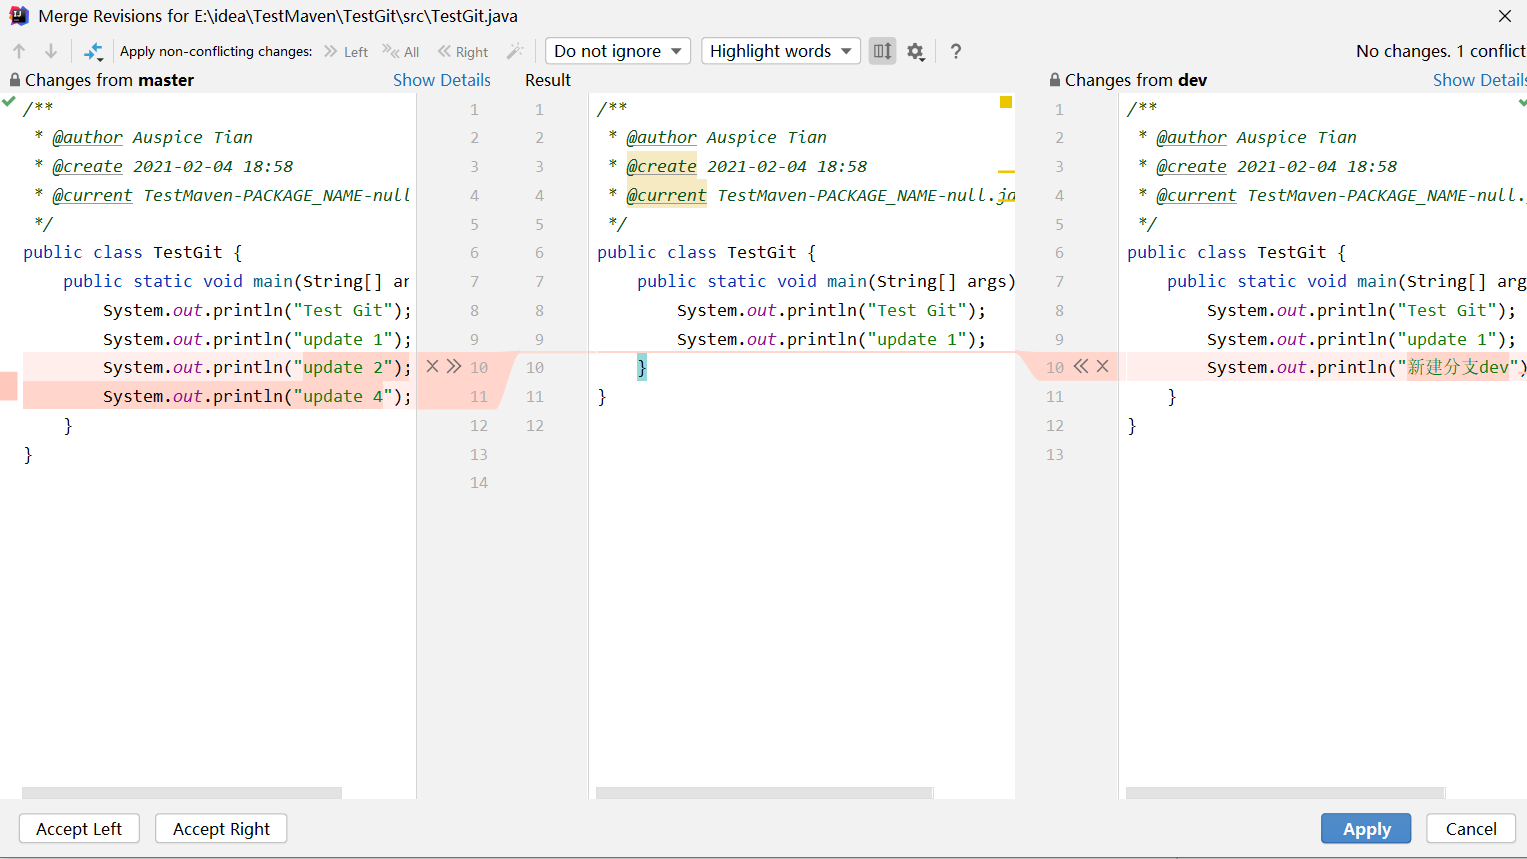Image resolution: width=1527 pixels, height=859 pixels.
Task: Jump to next difference with down arrow
Action: (x=51, y=51)
